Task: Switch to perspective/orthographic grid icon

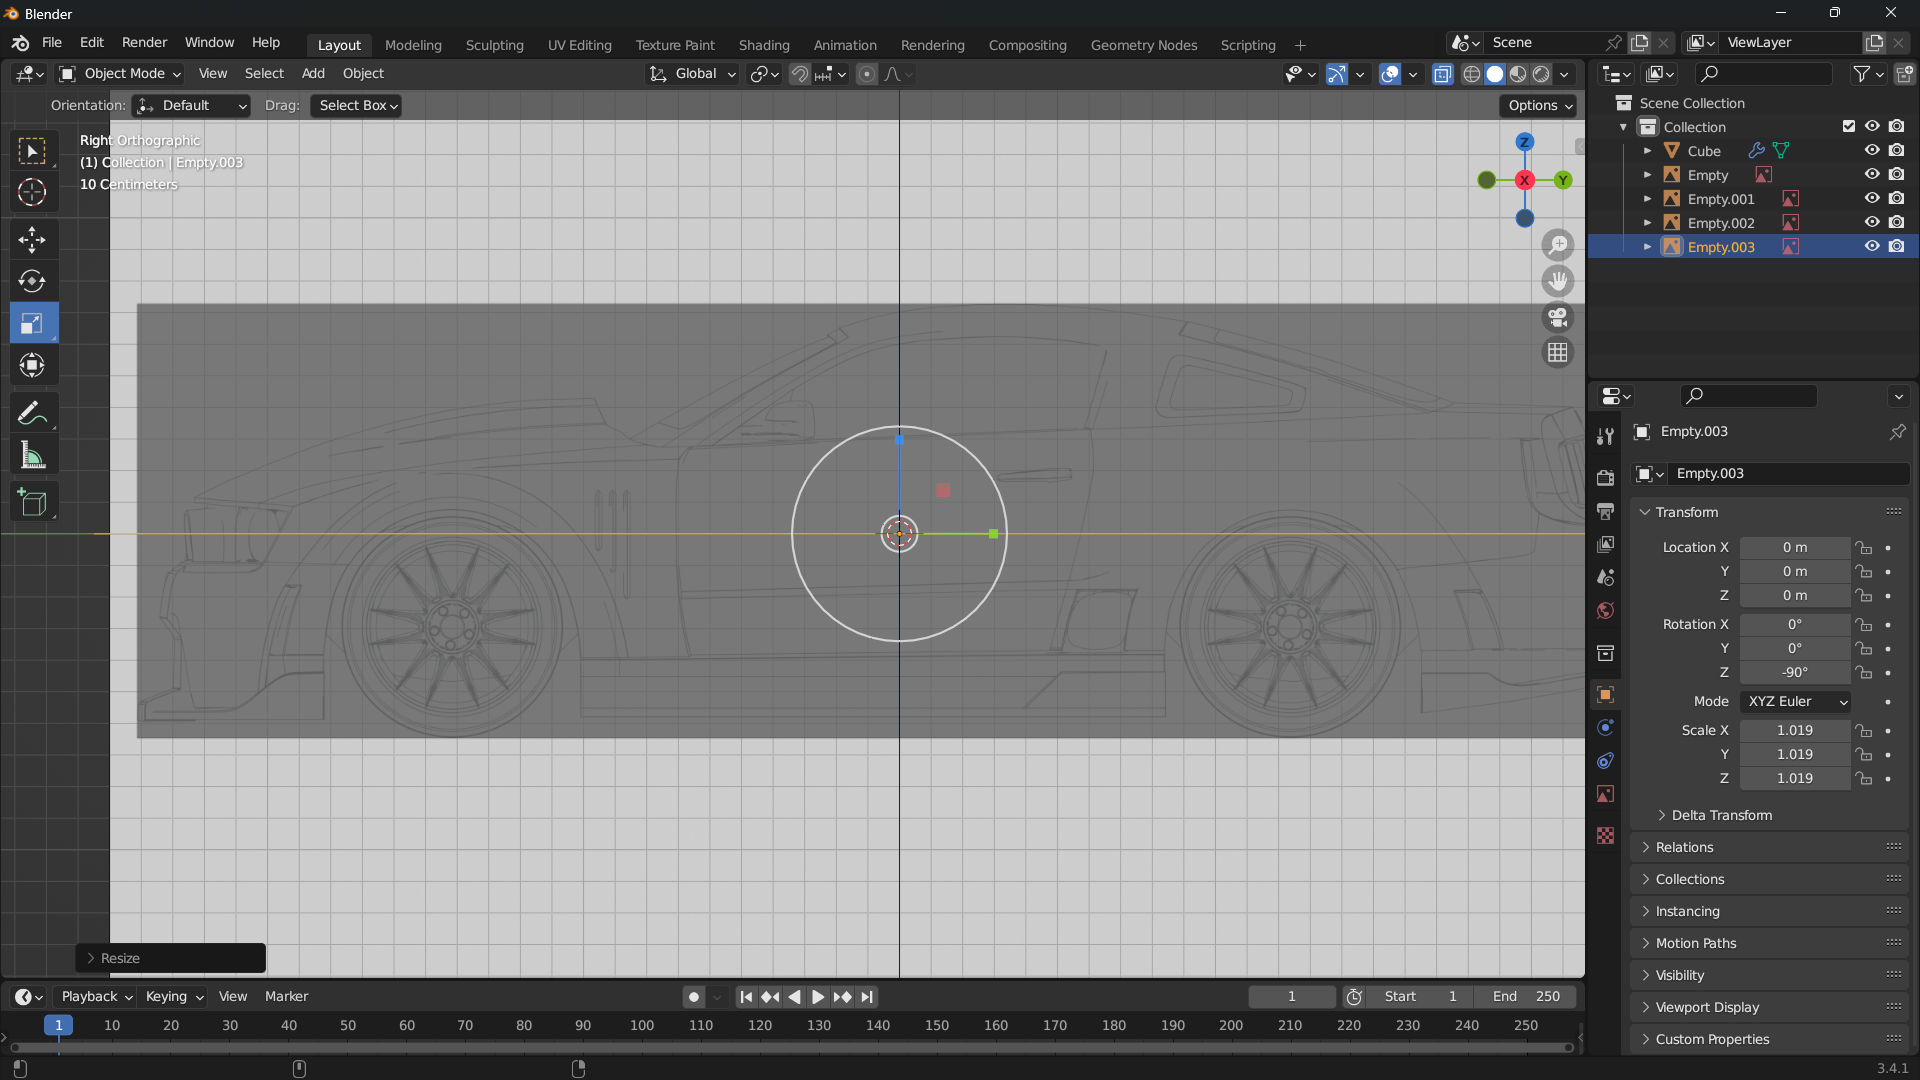Action: [1558, 353]
